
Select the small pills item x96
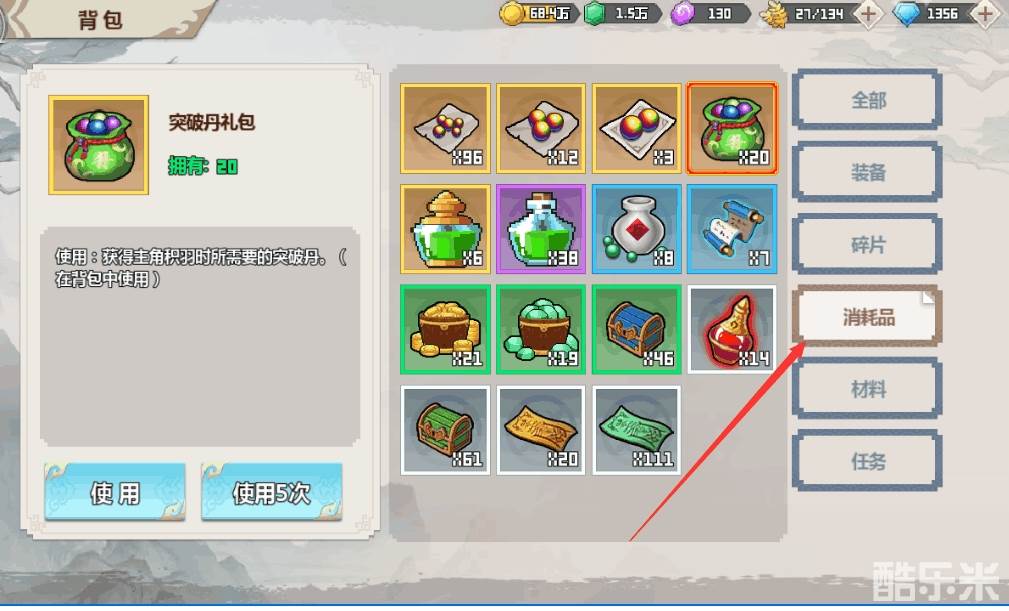pyautogui.click(x=445, y=129)
